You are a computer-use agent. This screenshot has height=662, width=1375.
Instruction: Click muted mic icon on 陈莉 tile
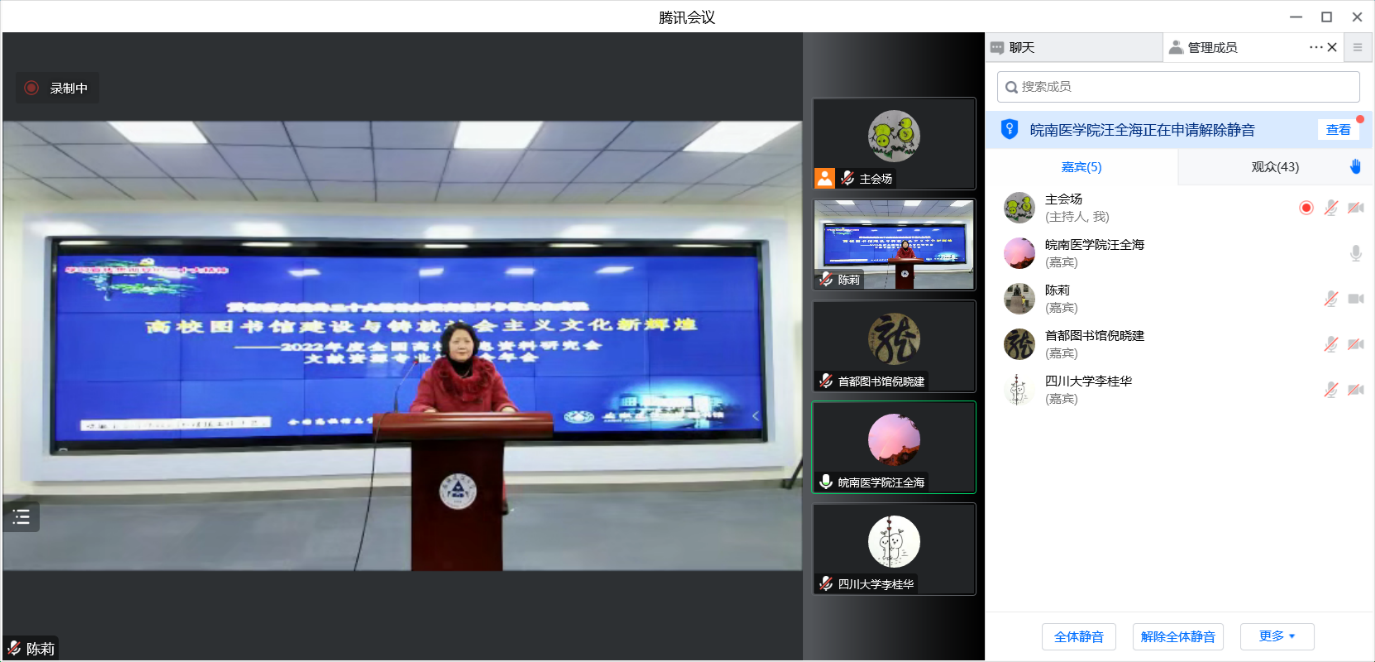(826, 280)
